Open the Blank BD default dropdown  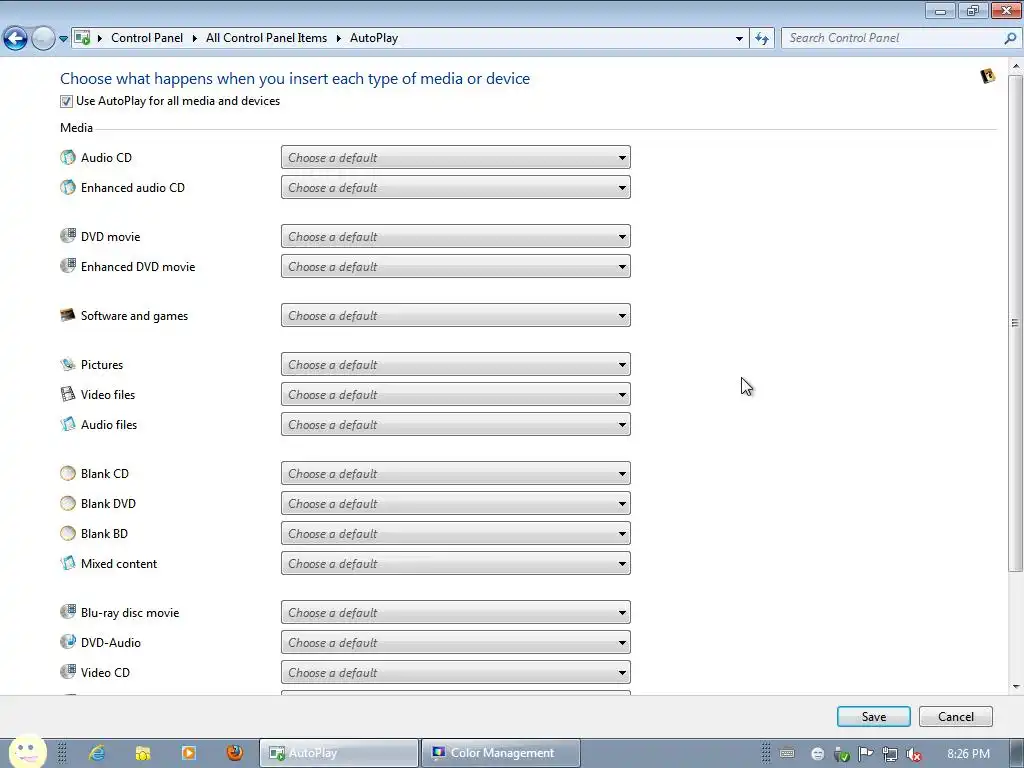[x=456, y=534]
